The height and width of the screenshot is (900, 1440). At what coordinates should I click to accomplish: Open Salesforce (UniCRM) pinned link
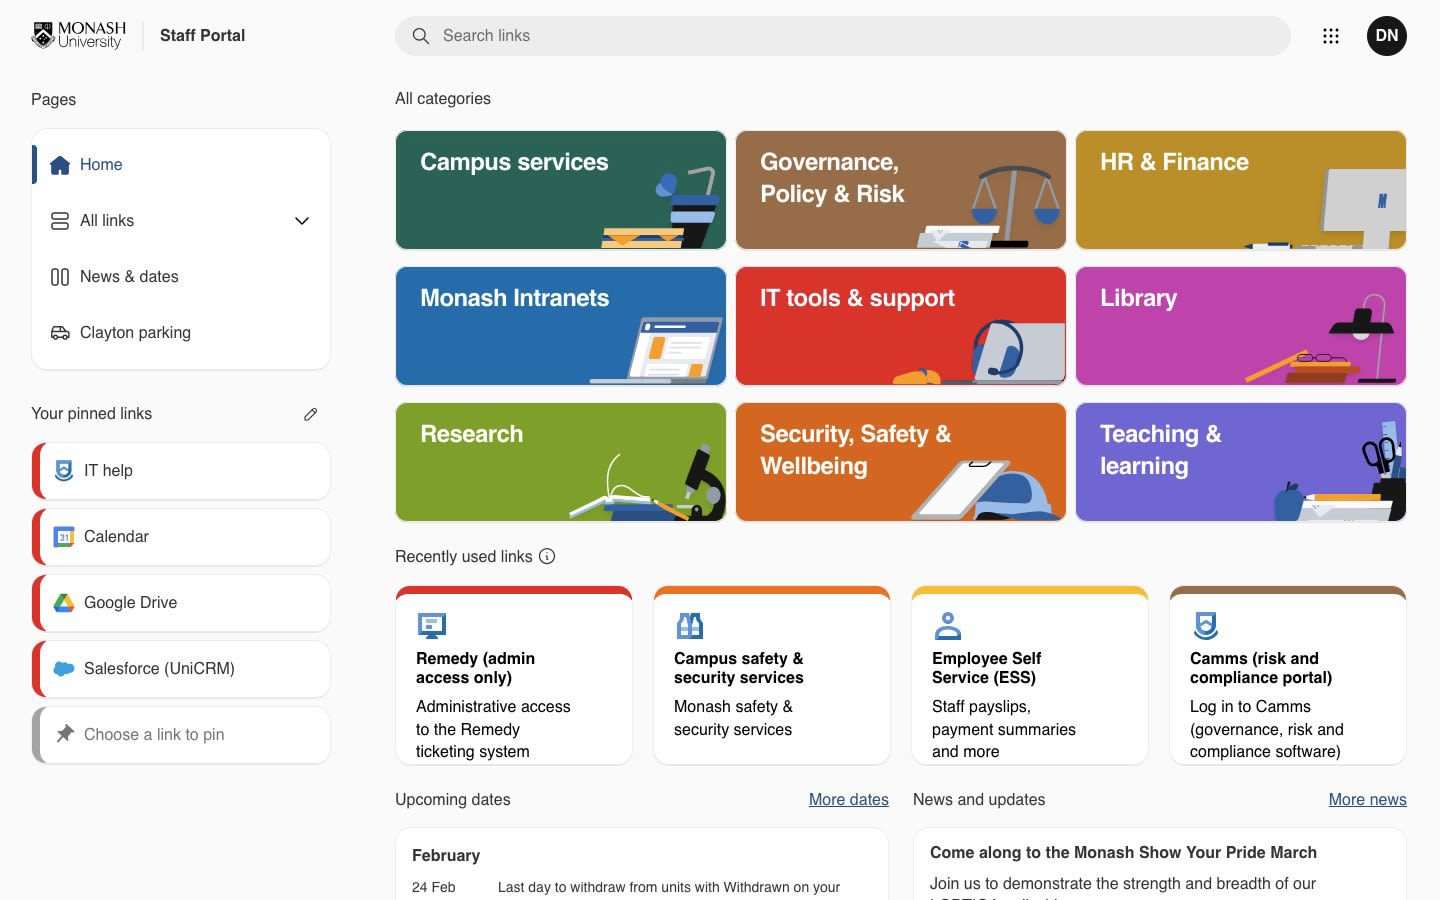tap(181, 669)
